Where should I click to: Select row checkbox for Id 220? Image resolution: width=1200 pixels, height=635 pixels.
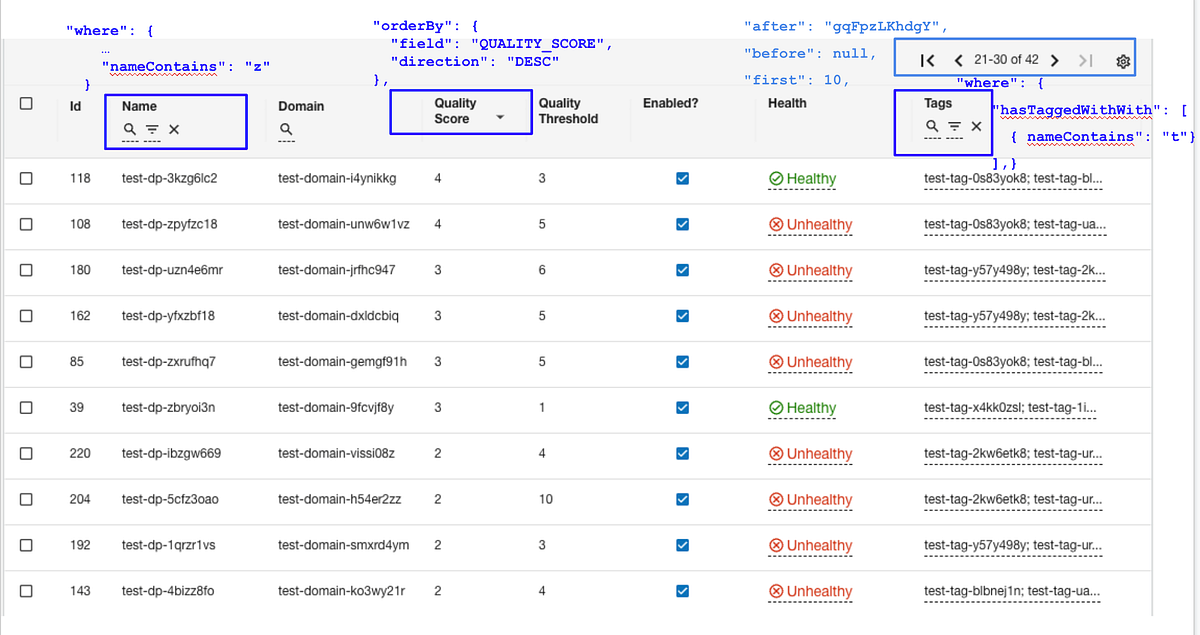[26, 453]
